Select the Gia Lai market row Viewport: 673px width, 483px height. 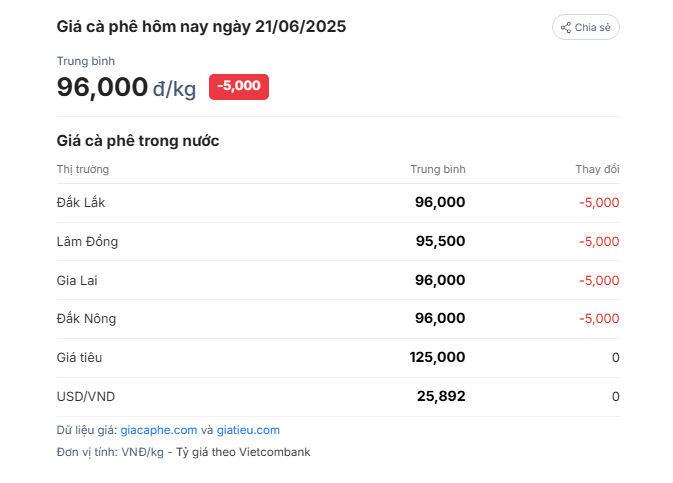coord(338,280)
